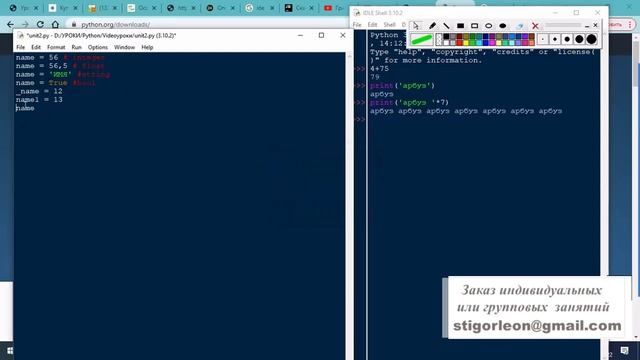Open Options menu in editor
The width and height of the screenshot is (640, 360).
98,47
